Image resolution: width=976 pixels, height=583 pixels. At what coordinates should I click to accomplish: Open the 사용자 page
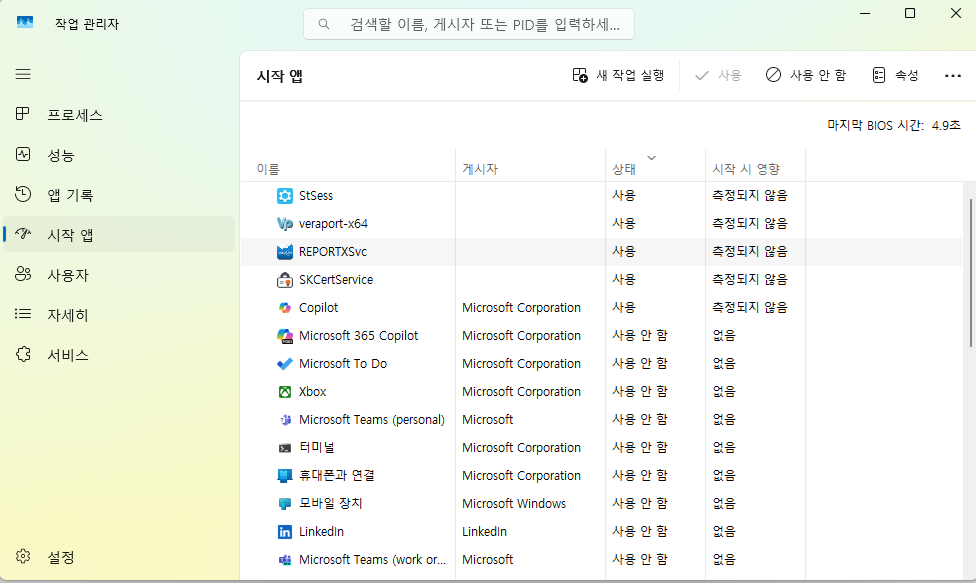(119, 274)
